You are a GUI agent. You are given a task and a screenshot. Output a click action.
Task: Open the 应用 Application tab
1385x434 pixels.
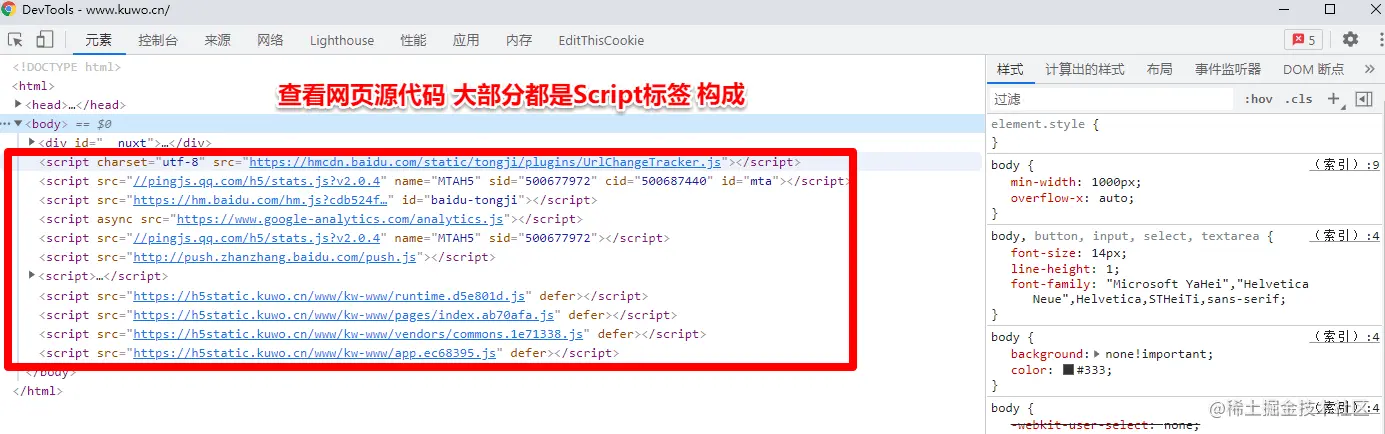(x=466, y=40)
